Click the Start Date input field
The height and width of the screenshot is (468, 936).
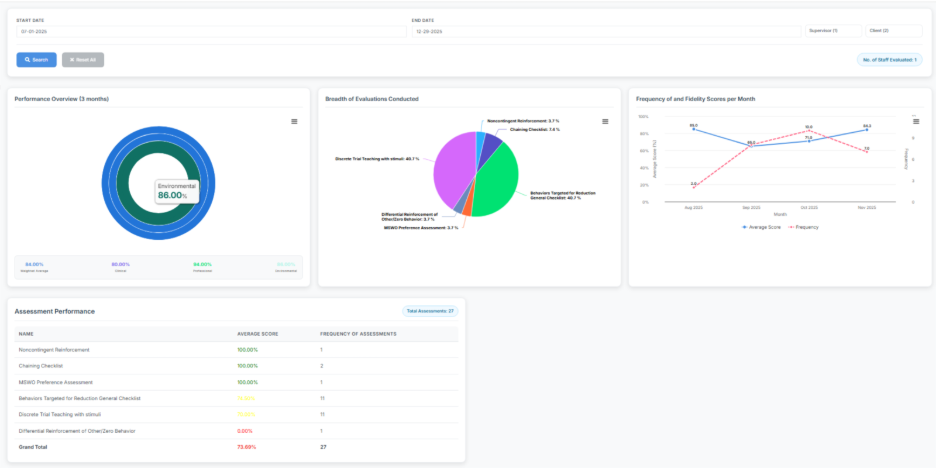(x=211, y=31)
